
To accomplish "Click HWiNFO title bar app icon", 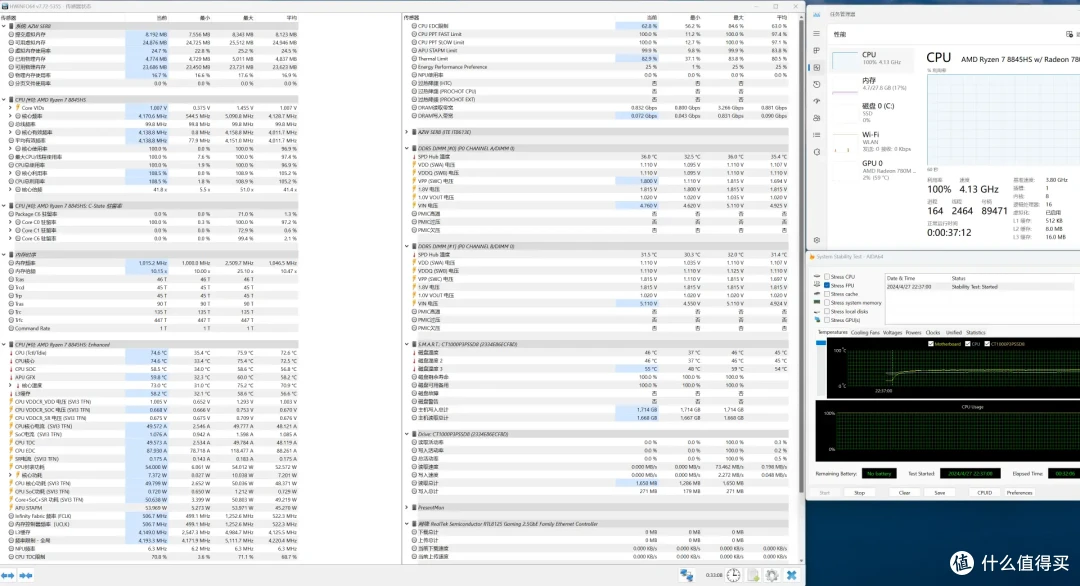I will pyautogui.click(x=5, y=6).
